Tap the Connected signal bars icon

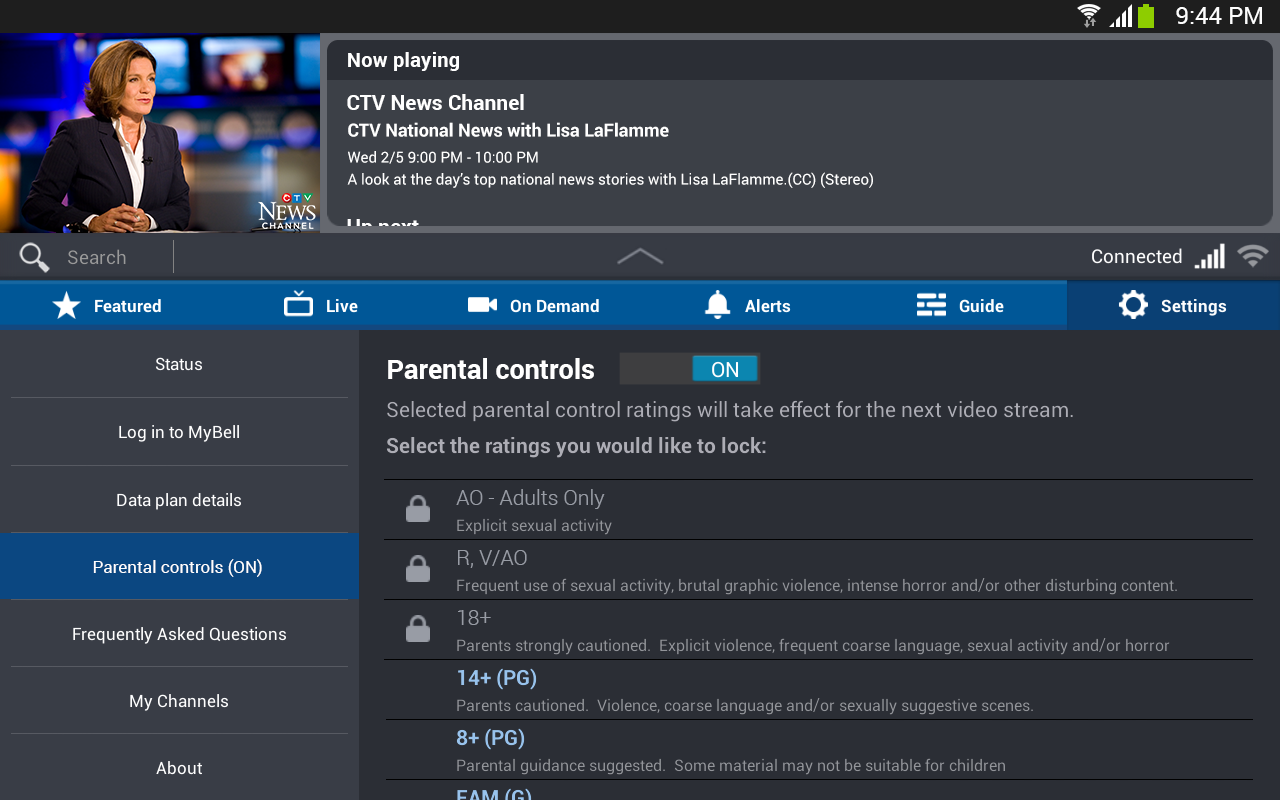pyautogui.click(x=1210, y=257)
